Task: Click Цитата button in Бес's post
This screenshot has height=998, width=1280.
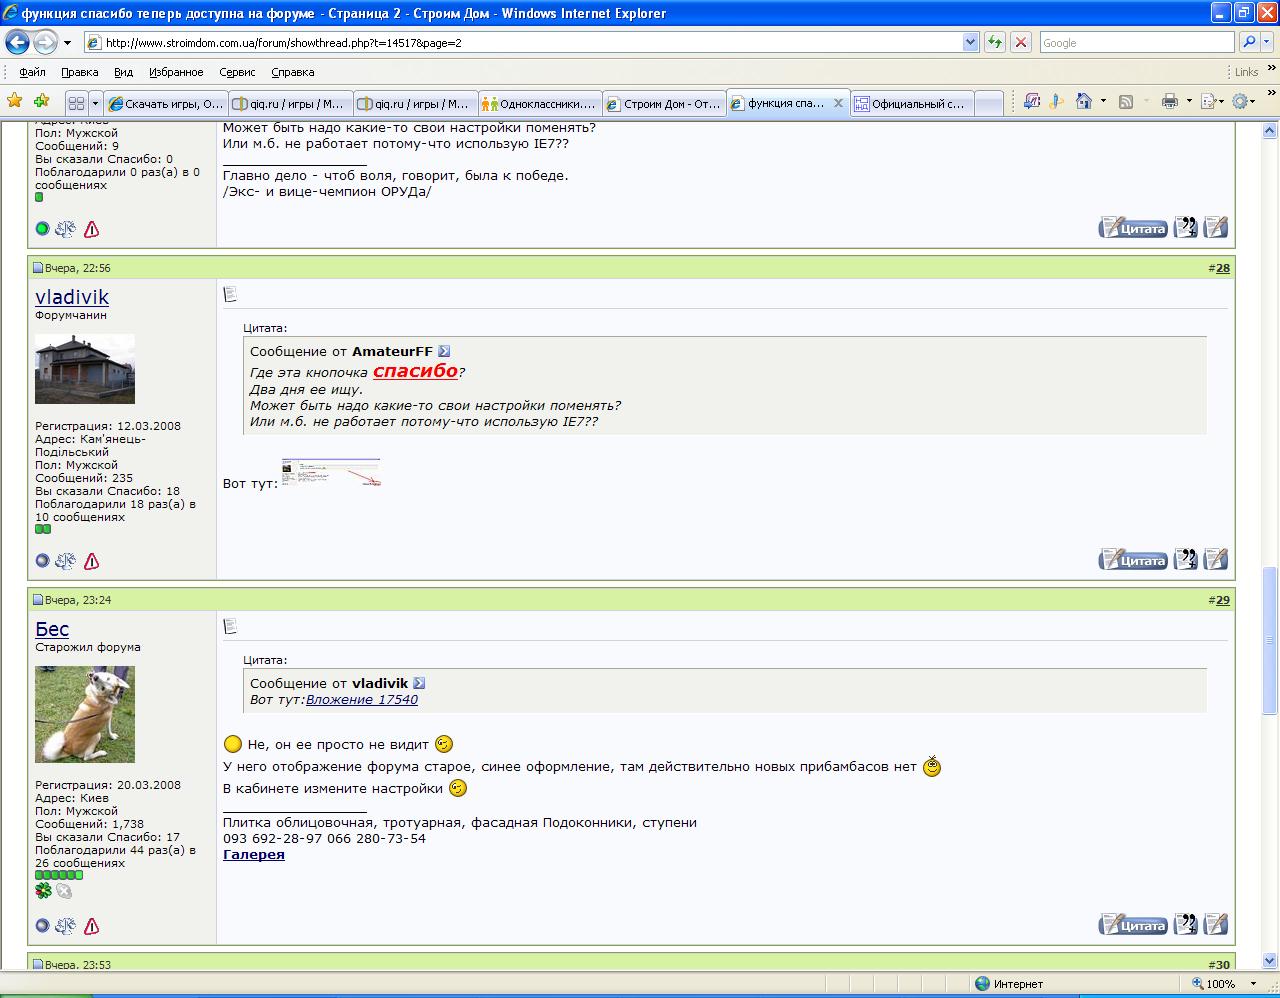Action: (x=1133, y=925)
